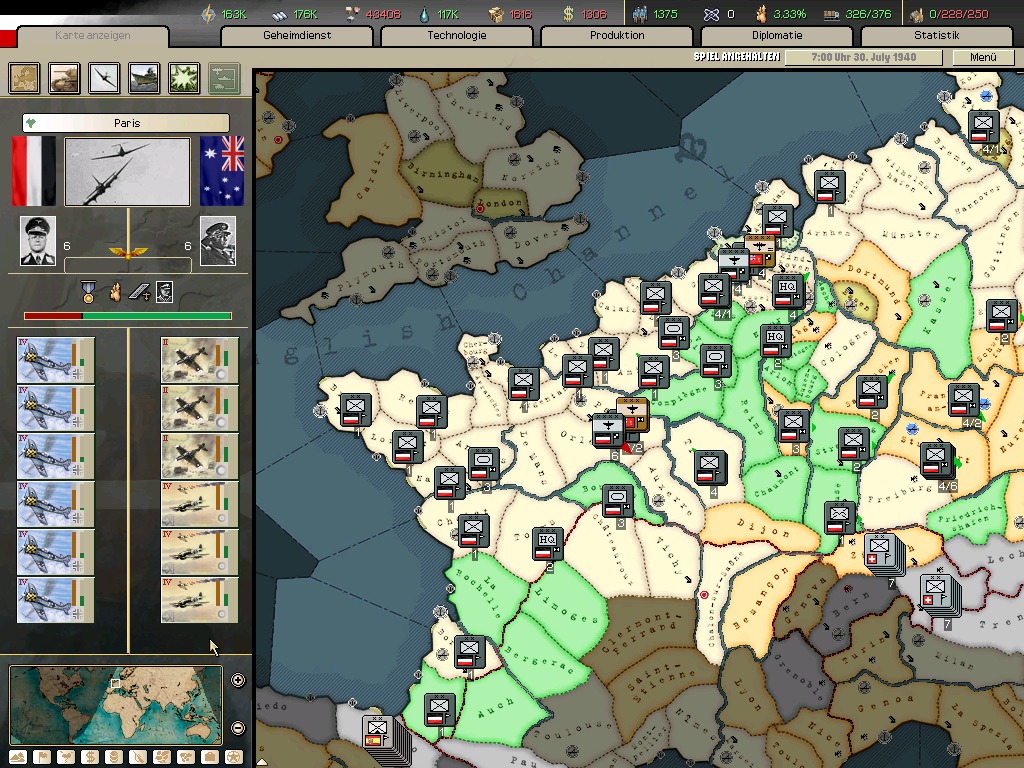Open the Produktion tab
Screen dimensions: 1024x768
(617, 36)
